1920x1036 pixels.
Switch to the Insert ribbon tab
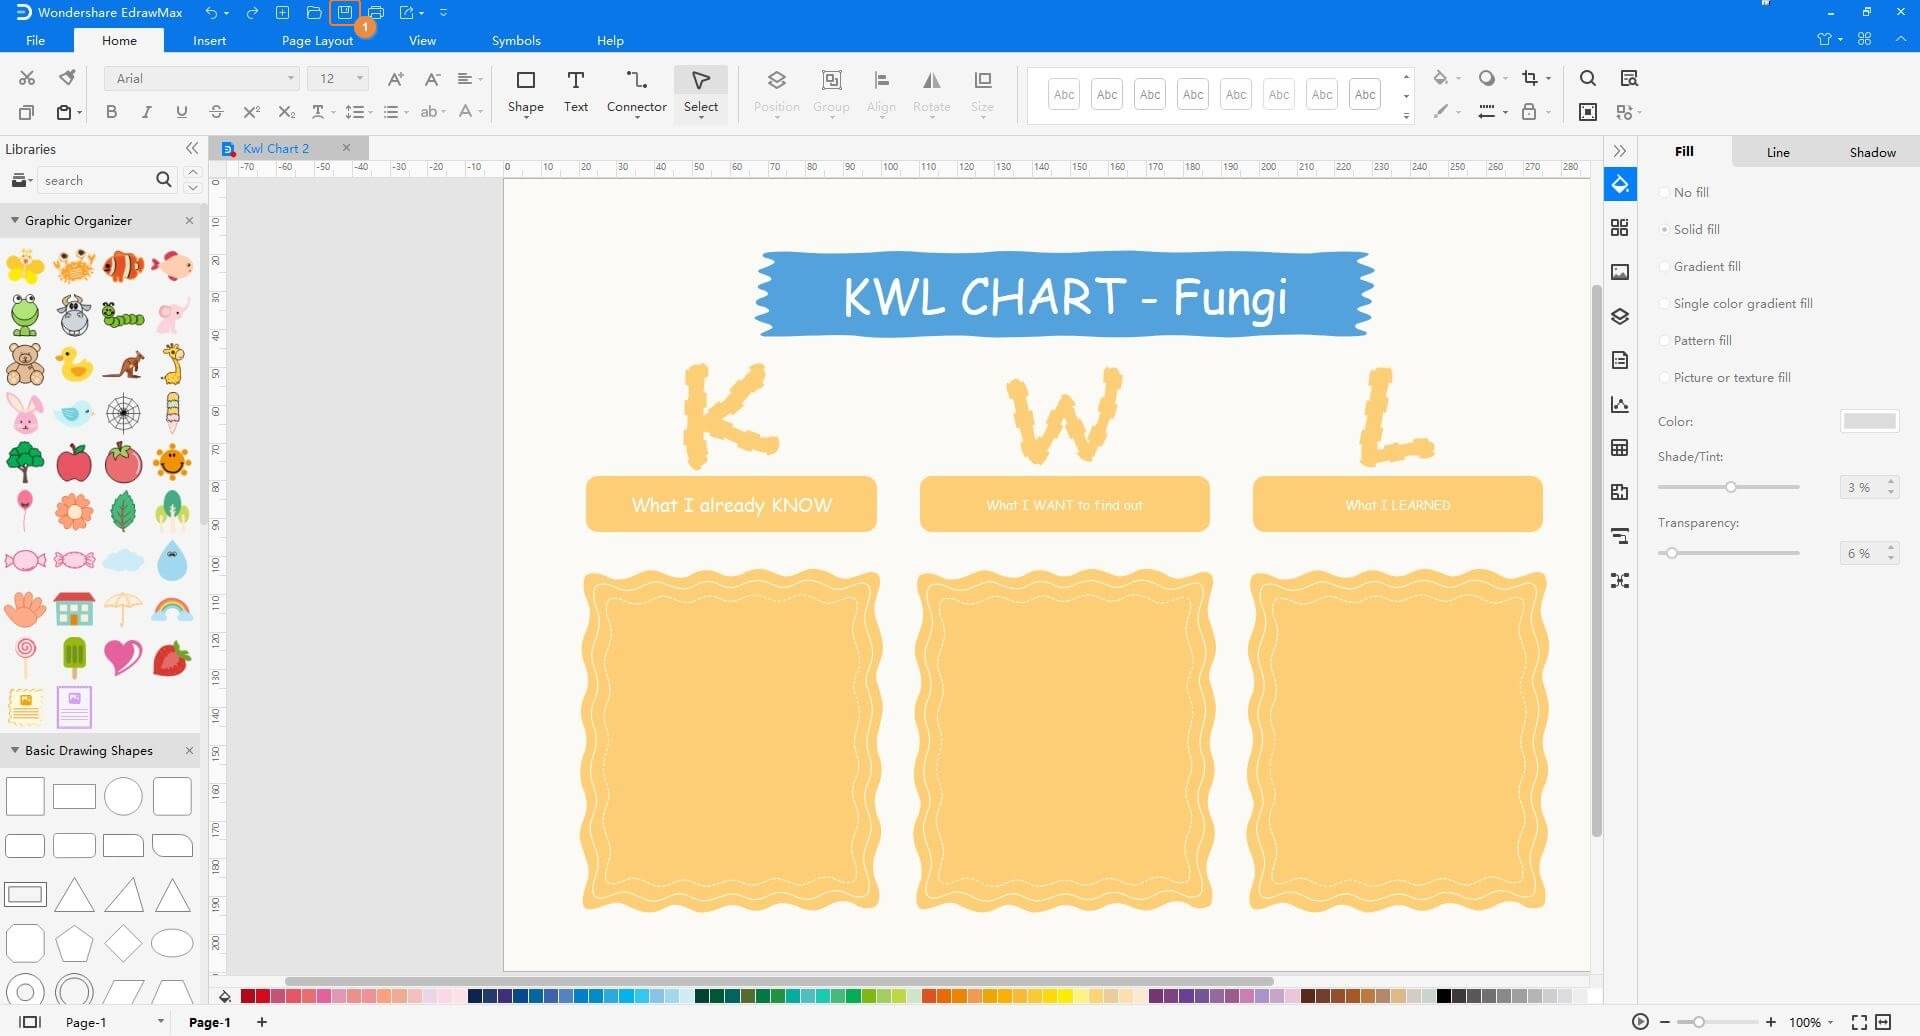click(x=209, y=40)
